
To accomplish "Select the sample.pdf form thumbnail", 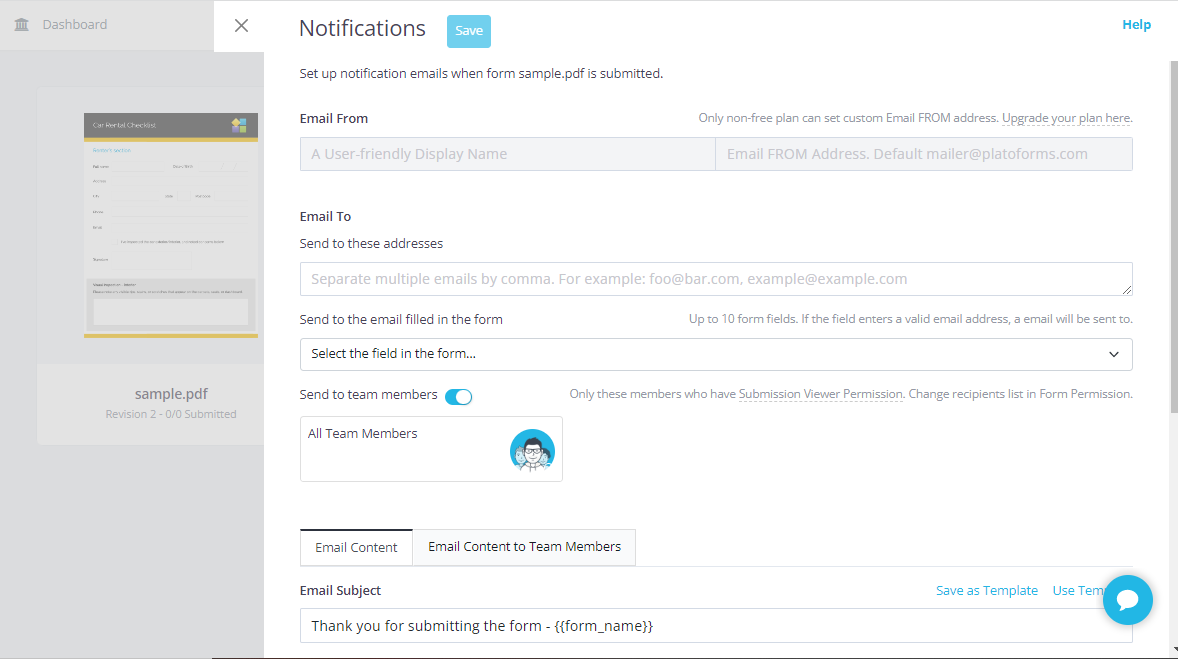I will pos(171,225).
